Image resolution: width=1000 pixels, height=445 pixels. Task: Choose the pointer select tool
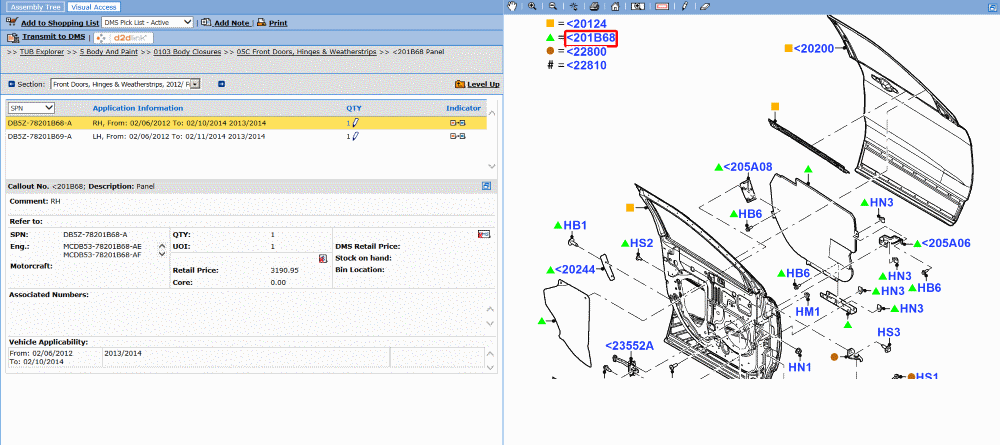(573, 6)
